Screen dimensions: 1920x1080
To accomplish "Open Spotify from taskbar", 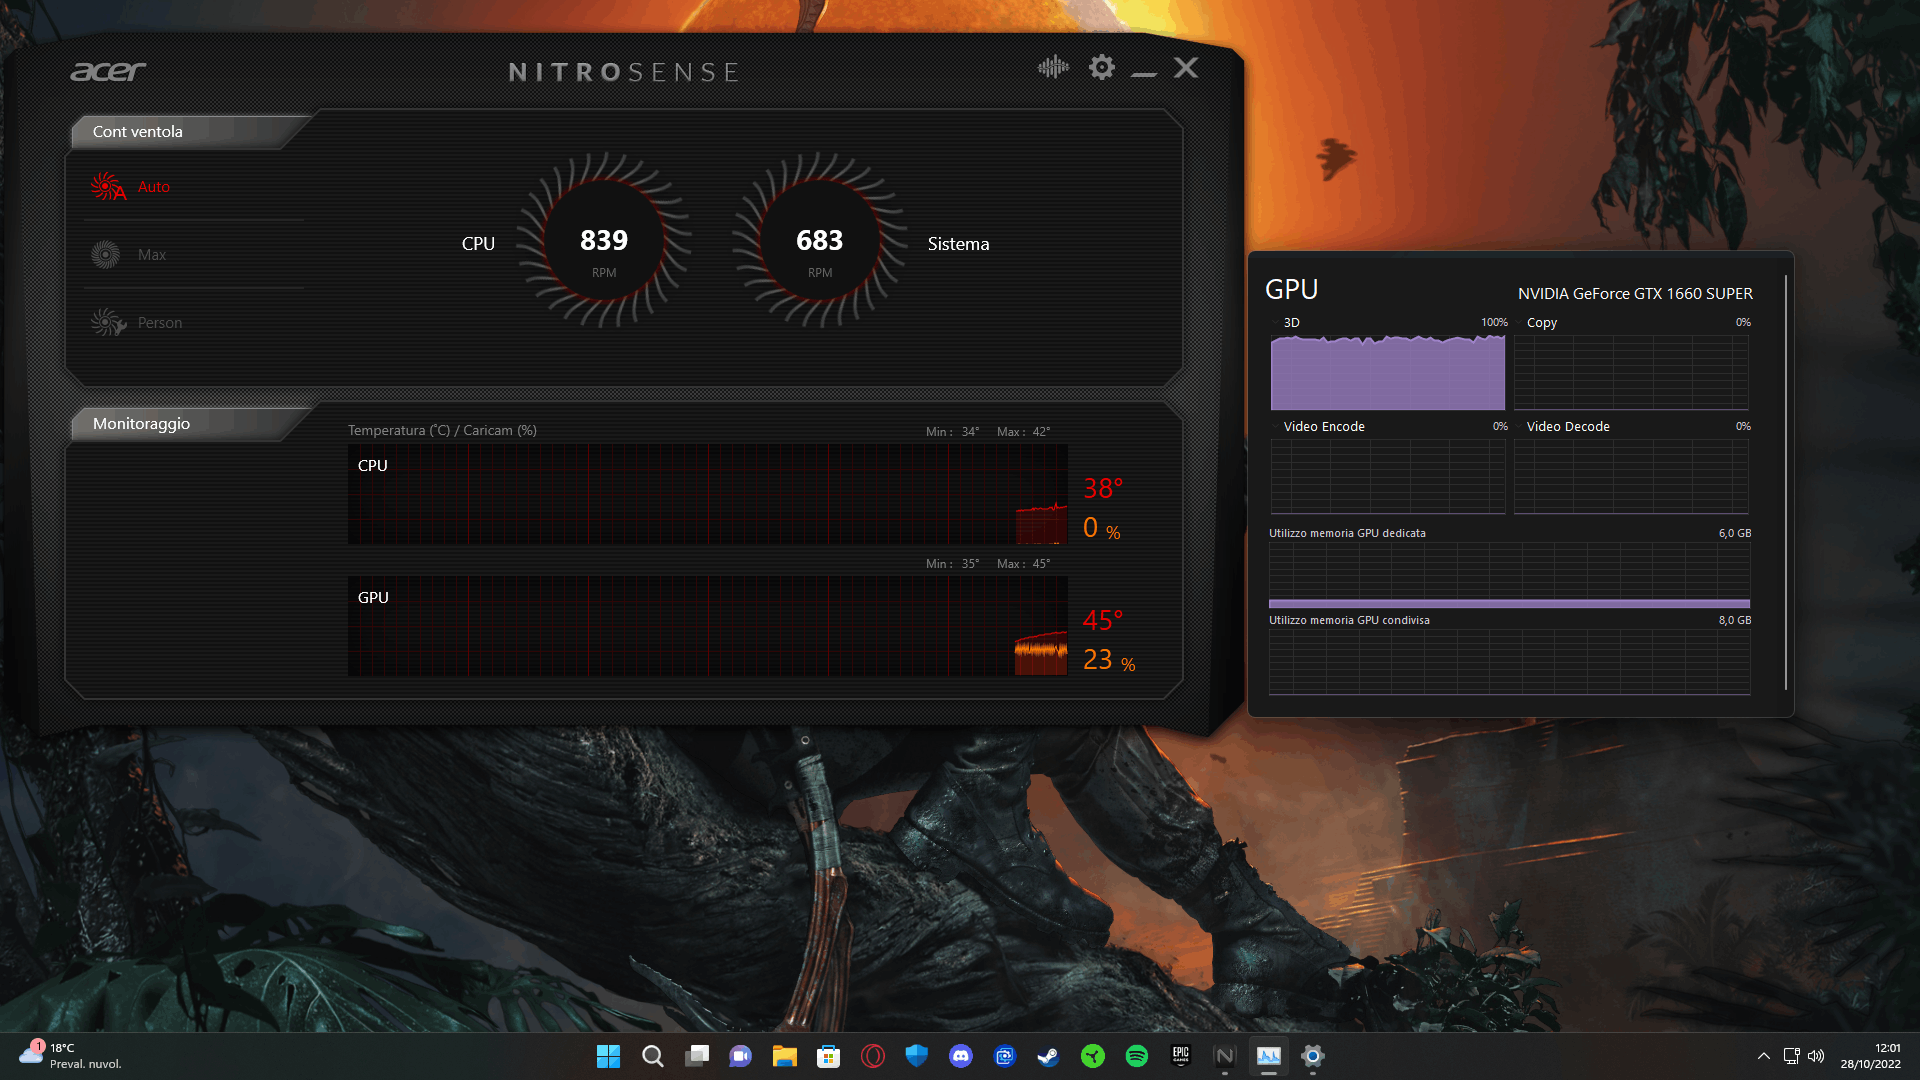I will pos(1137,1056).
